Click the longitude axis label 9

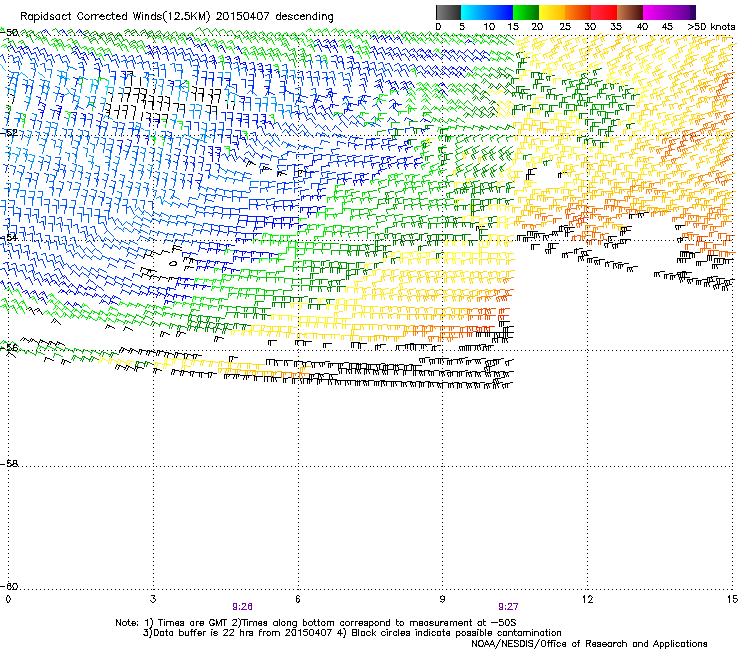[442, 599]
